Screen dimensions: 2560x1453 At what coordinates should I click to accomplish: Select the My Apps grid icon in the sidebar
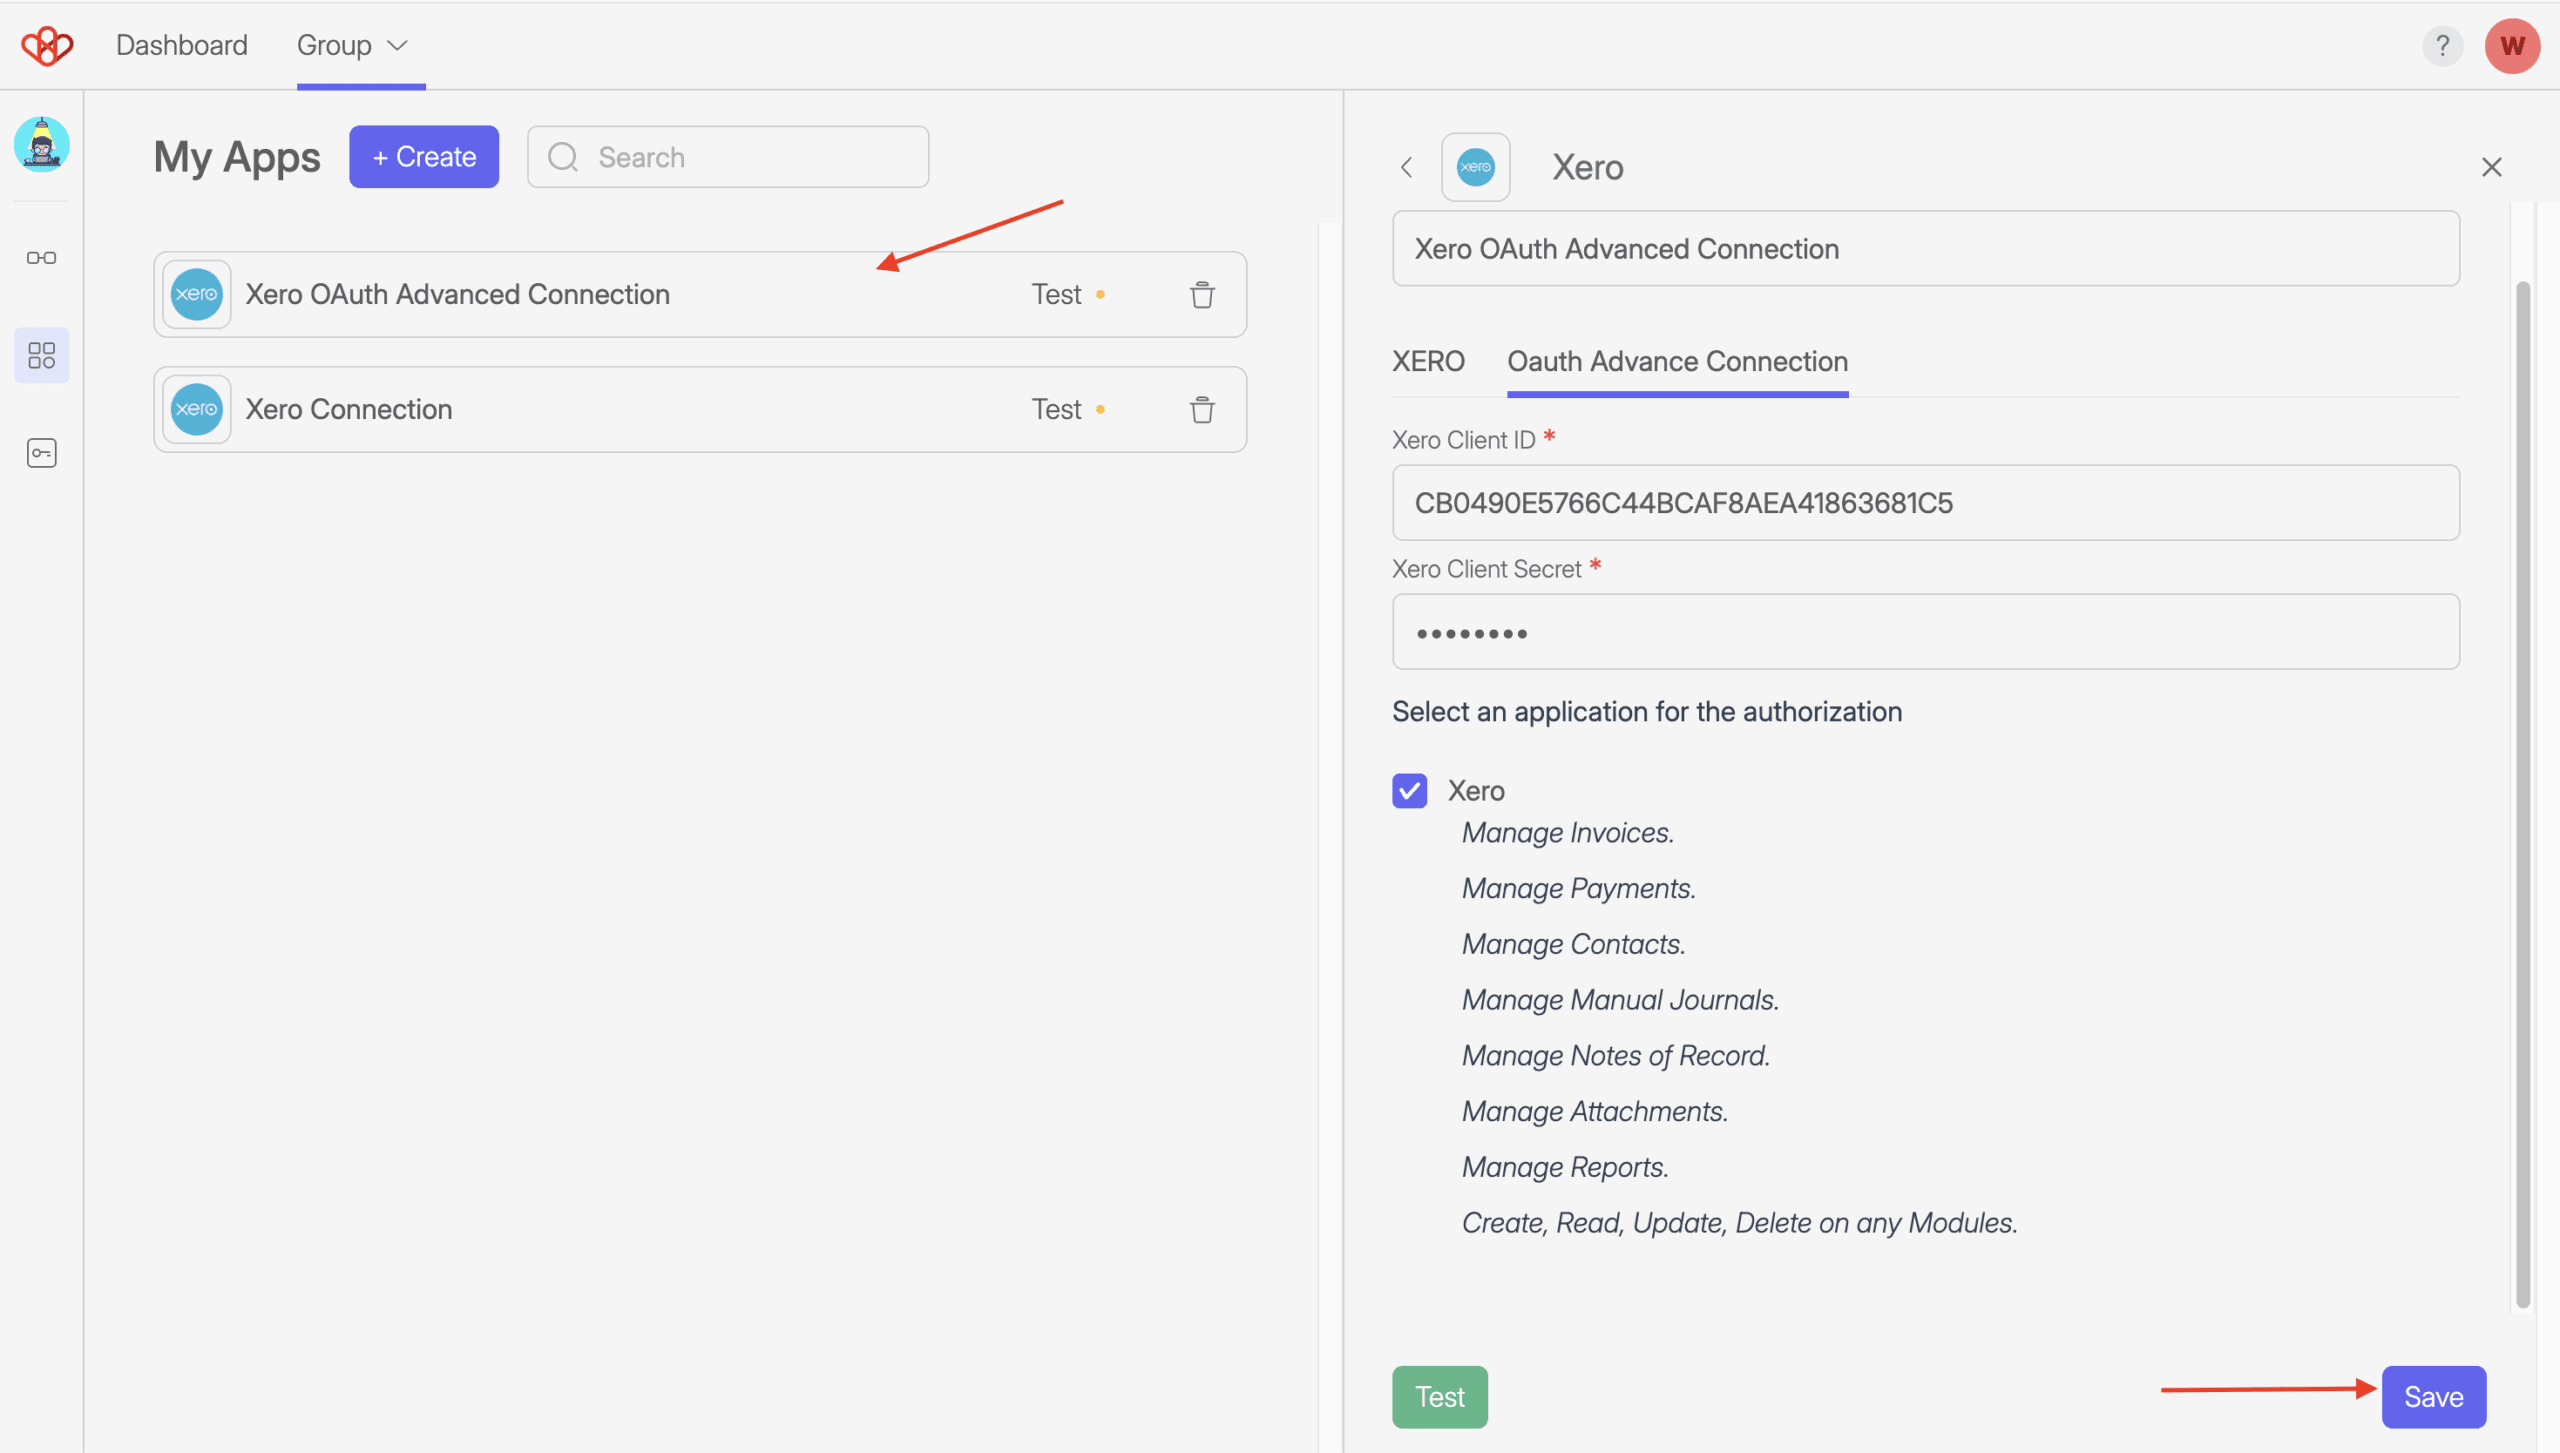pos(41,355)
